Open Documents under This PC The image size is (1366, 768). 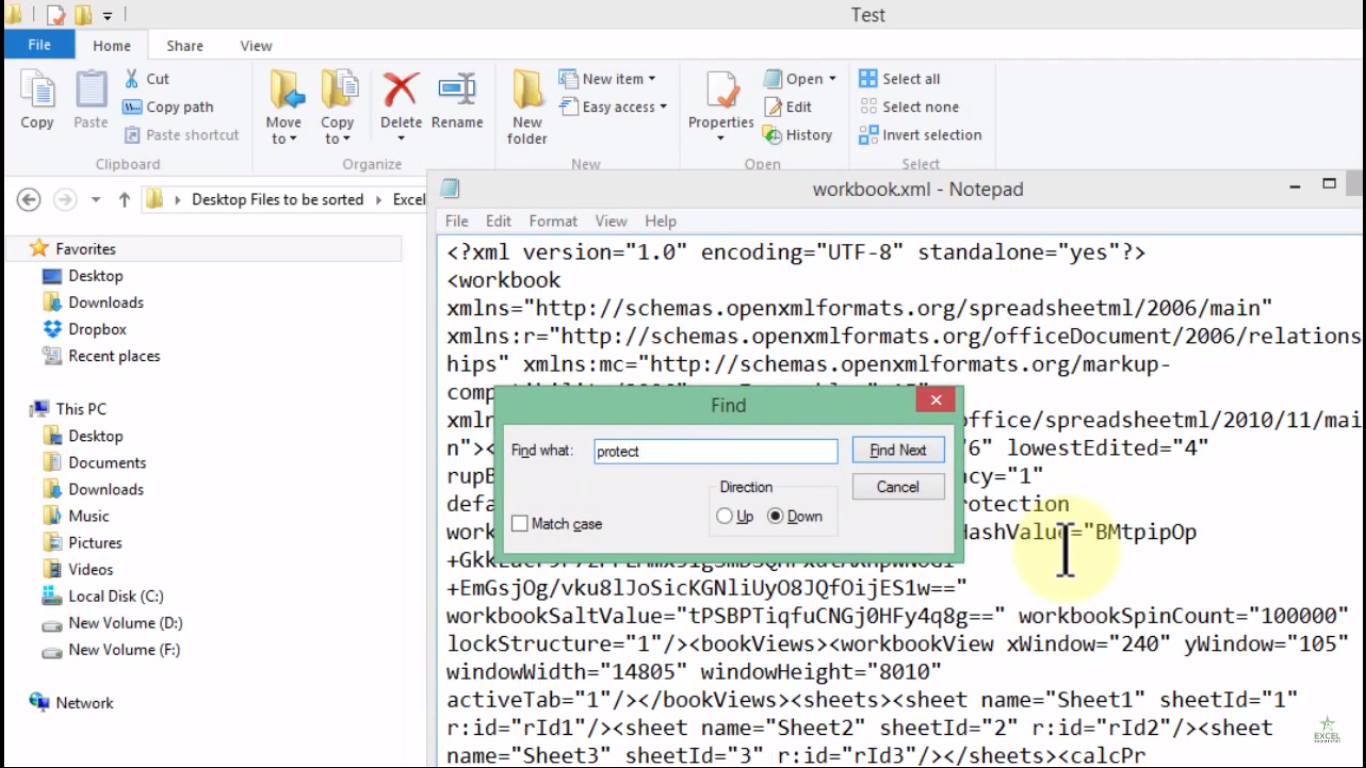click(x=95, y=463)
